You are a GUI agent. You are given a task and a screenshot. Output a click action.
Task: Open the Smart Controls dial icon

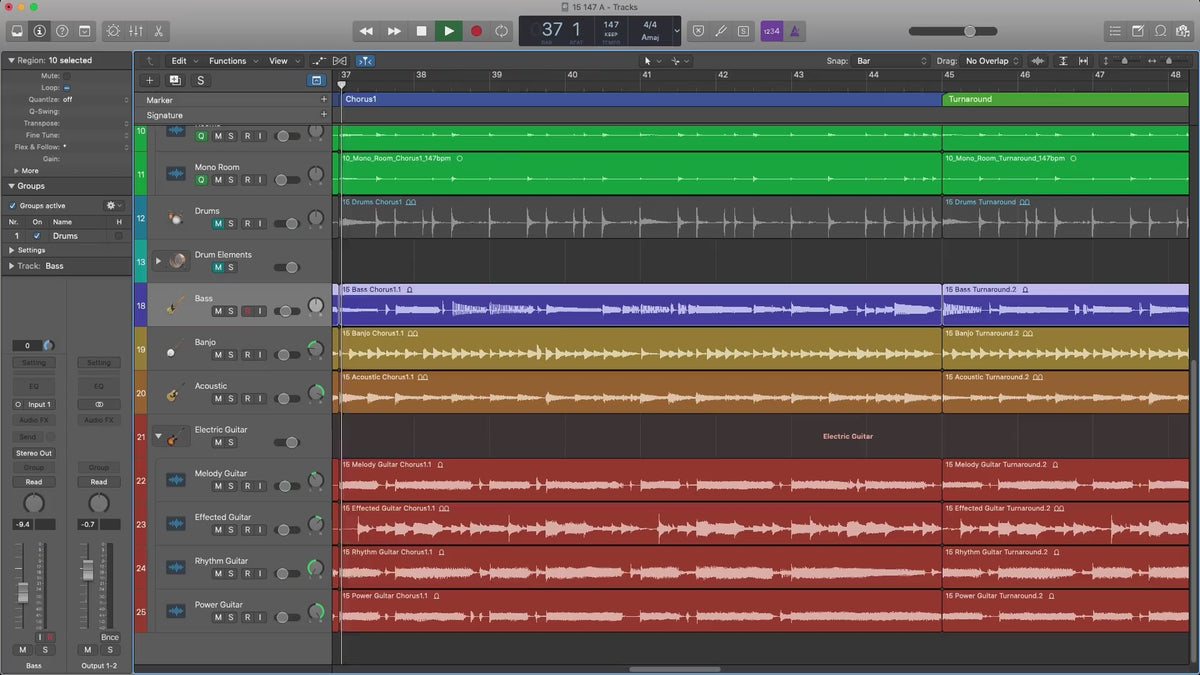tap(112, 31)
